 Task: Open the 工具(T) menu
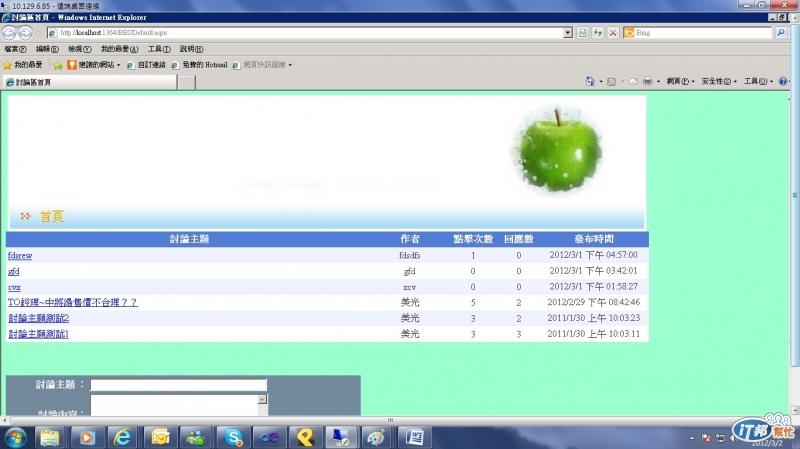tap(159, 49)
